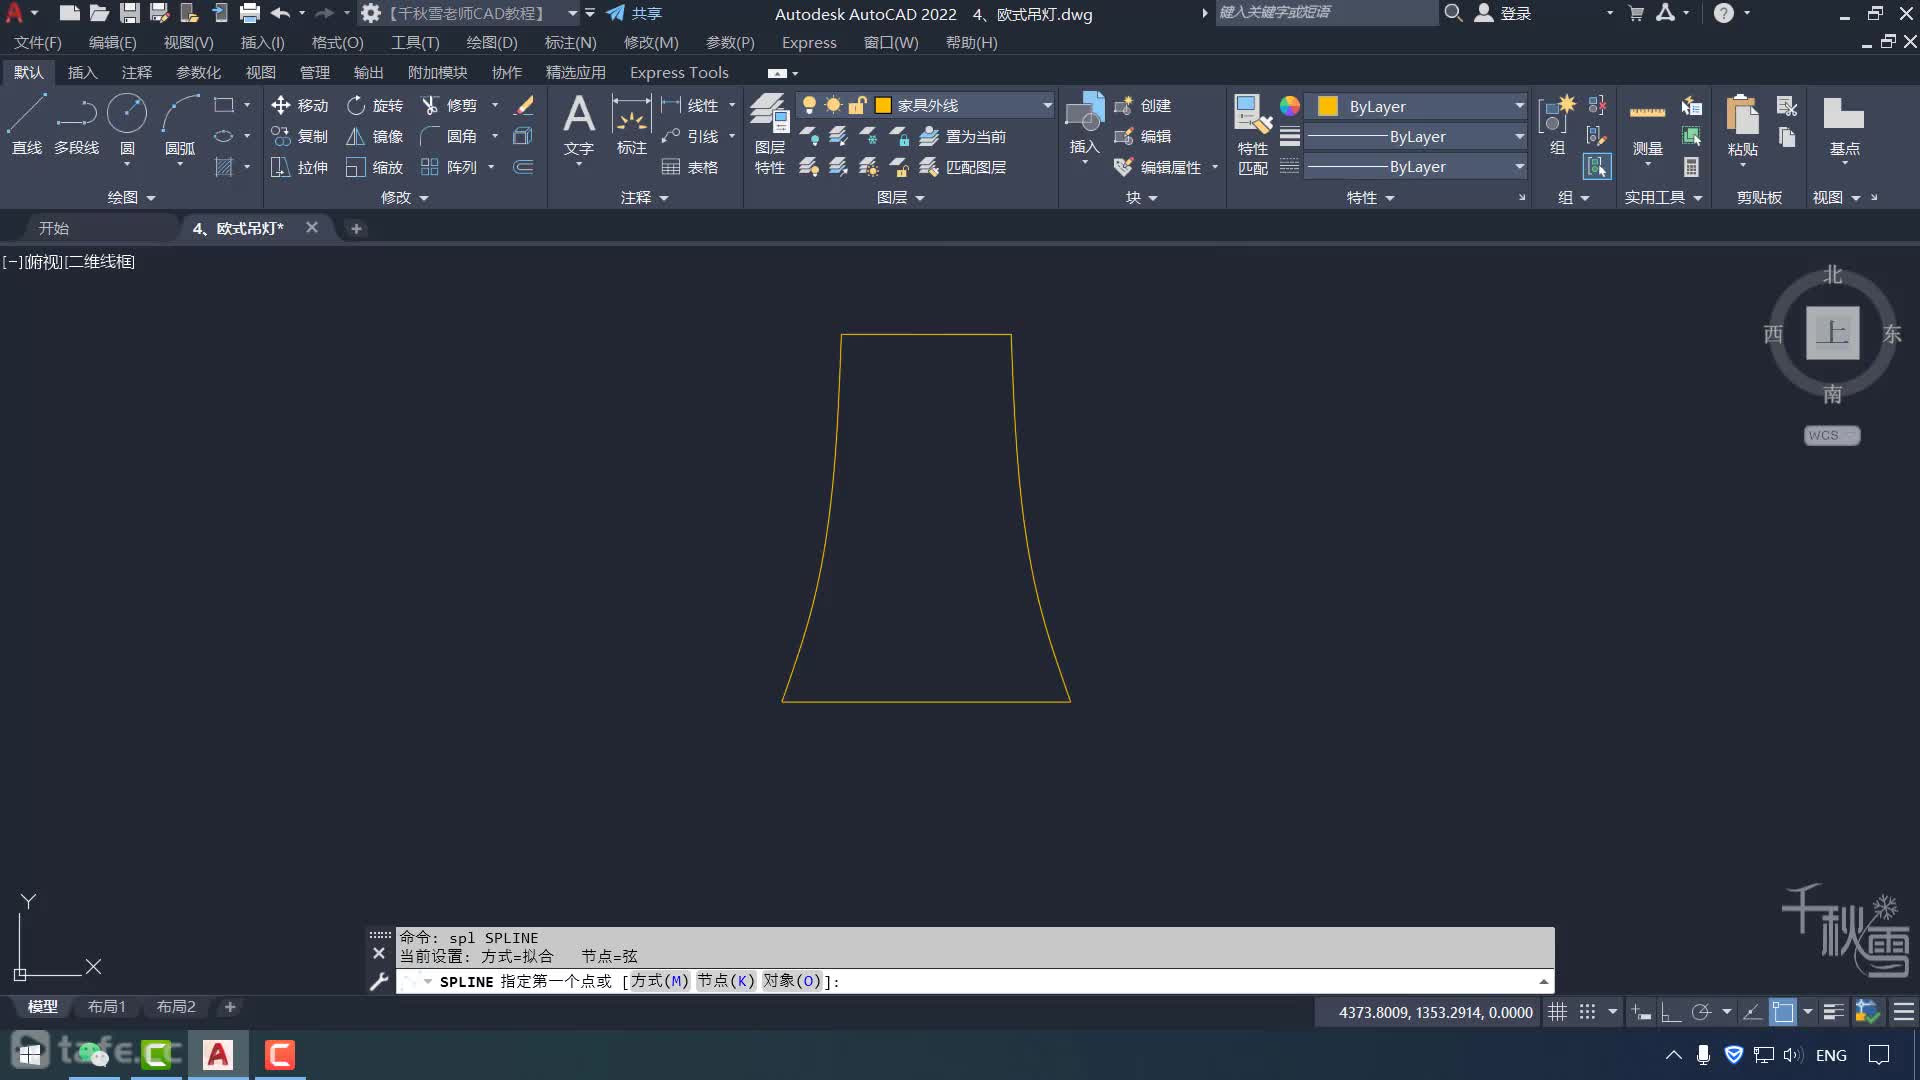This screenshot has height=1080, width=1920.
Task: Open the Text (文字) tool
Action: pyautogui.click(x=579, y=124)
